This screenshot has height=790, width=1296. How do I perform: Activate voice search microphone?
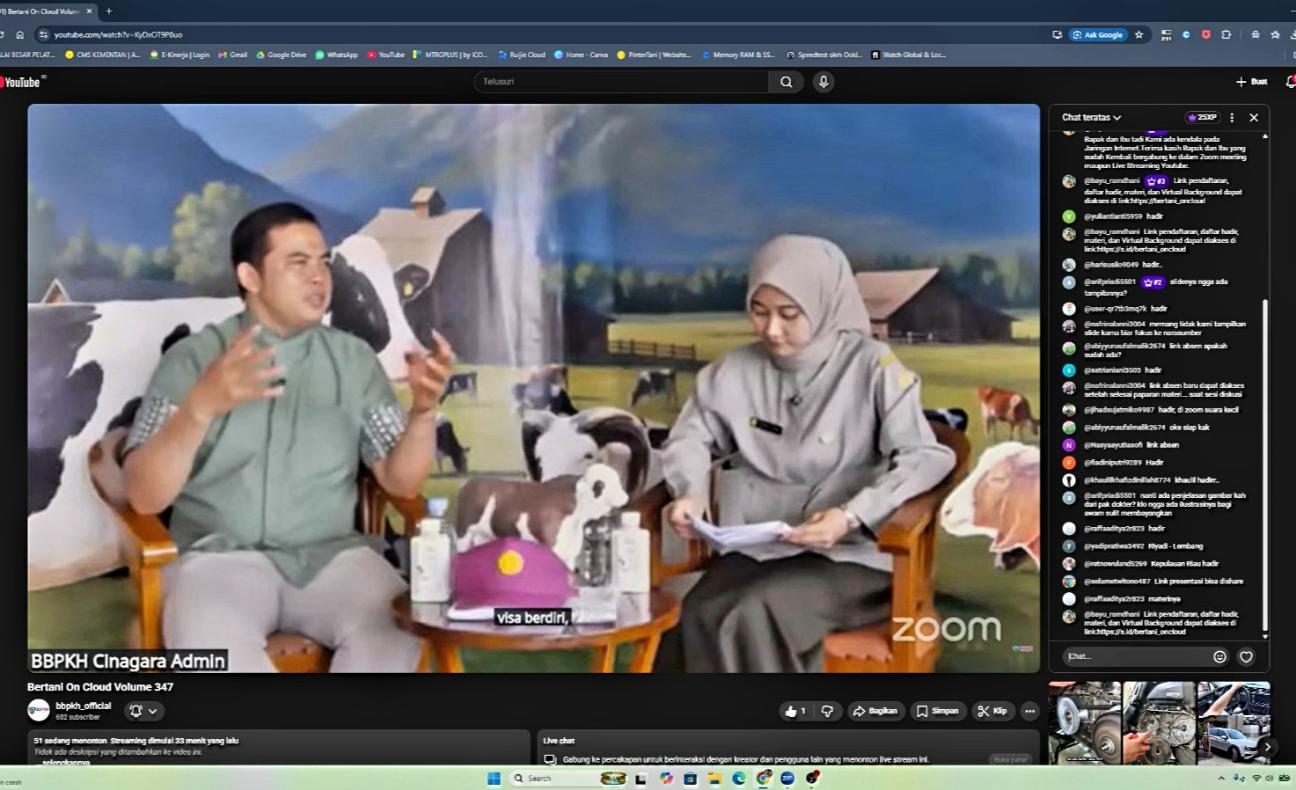pos(823,82)
